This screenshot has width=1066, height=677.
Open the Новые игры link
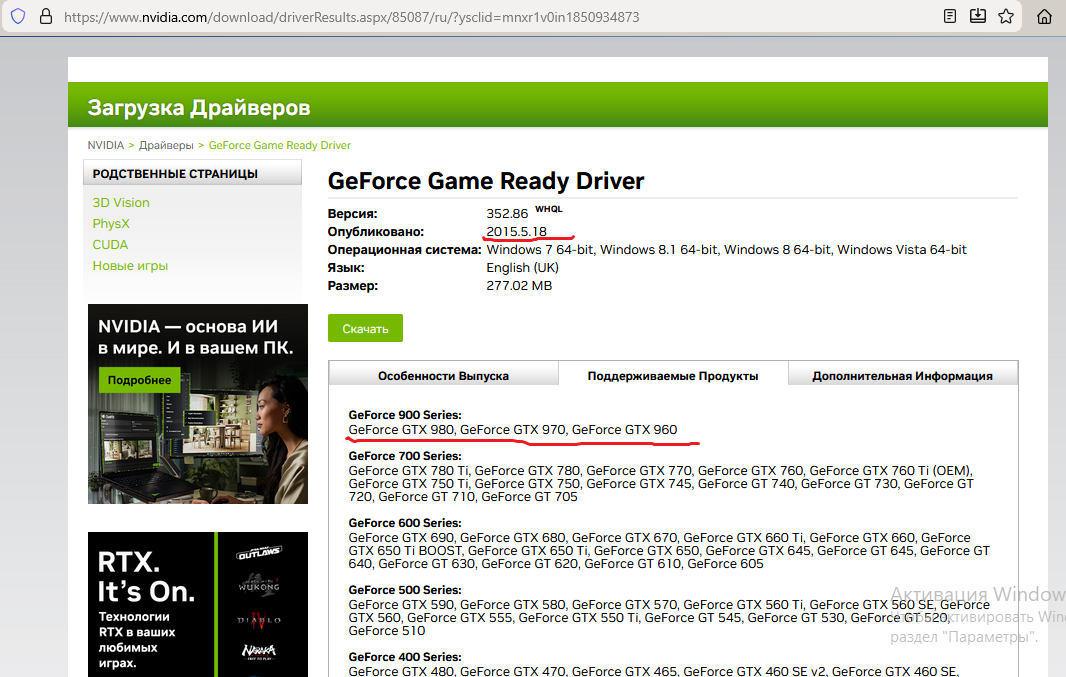(130, 266)
